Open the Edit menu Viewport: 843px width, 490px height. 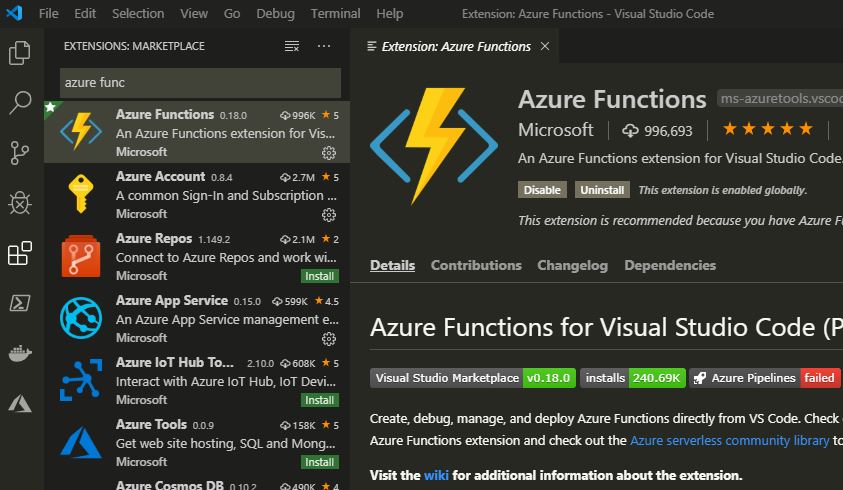[x=85, y=13]
